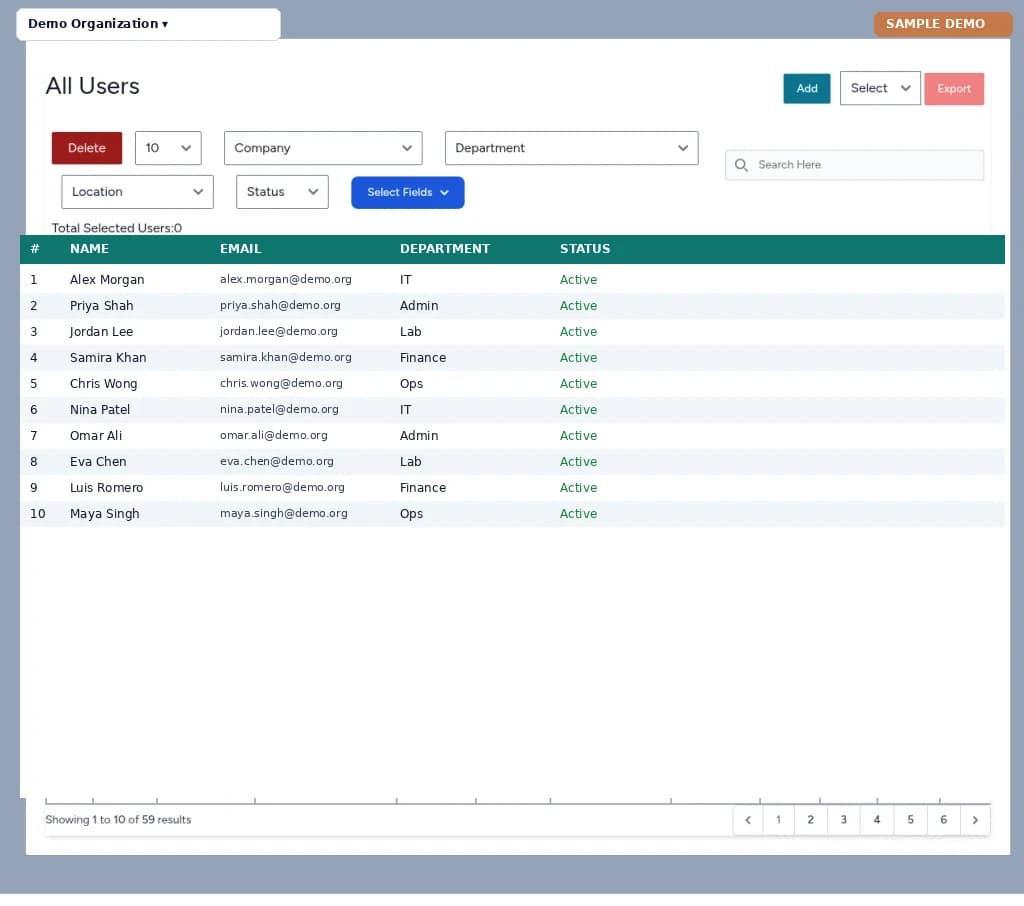Click the Active status for Maya Singh
This screenshot has height=906, width=1024.
578,514
